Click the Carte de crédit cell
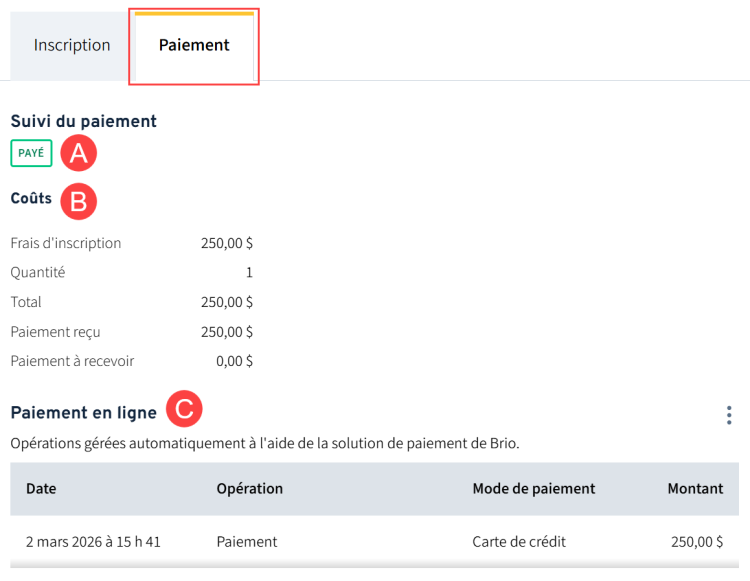The height and width of the screenshot is (581, 750). pos(519,542)
